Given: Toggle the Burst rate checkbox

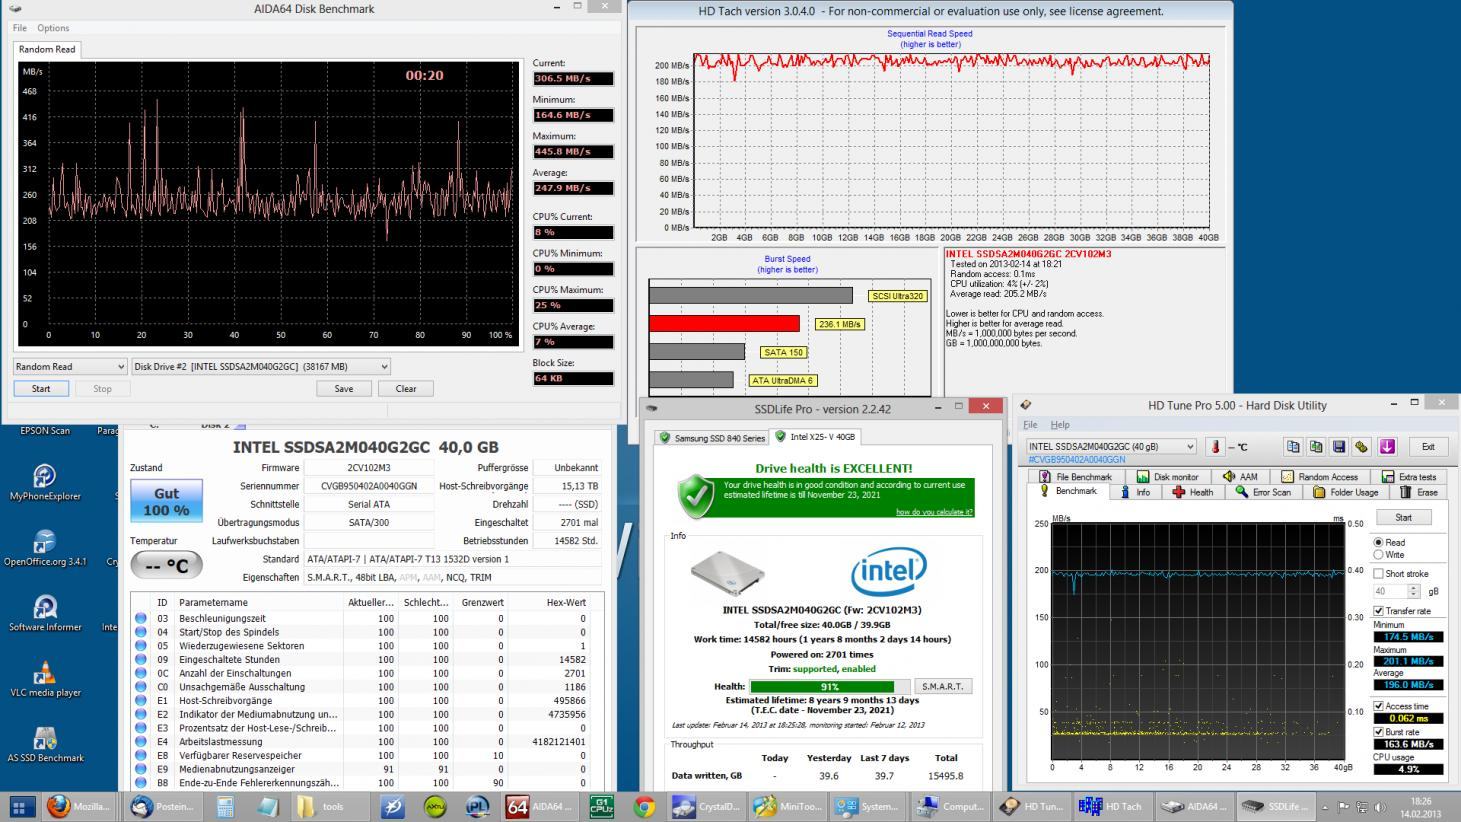Looking at the screenshot, I should pos(1379,732).
